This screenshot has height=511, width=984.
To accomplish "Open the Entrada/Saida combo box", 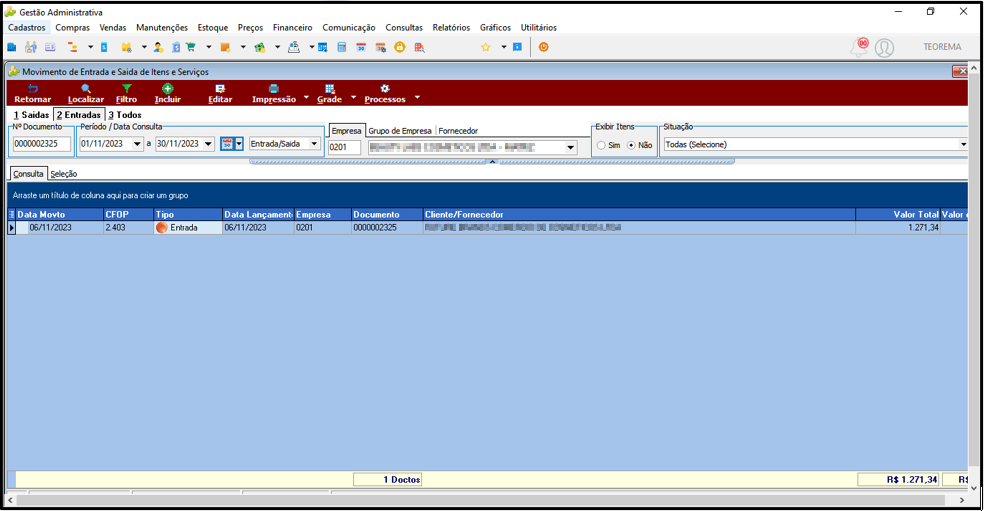I will pos(284,144).
